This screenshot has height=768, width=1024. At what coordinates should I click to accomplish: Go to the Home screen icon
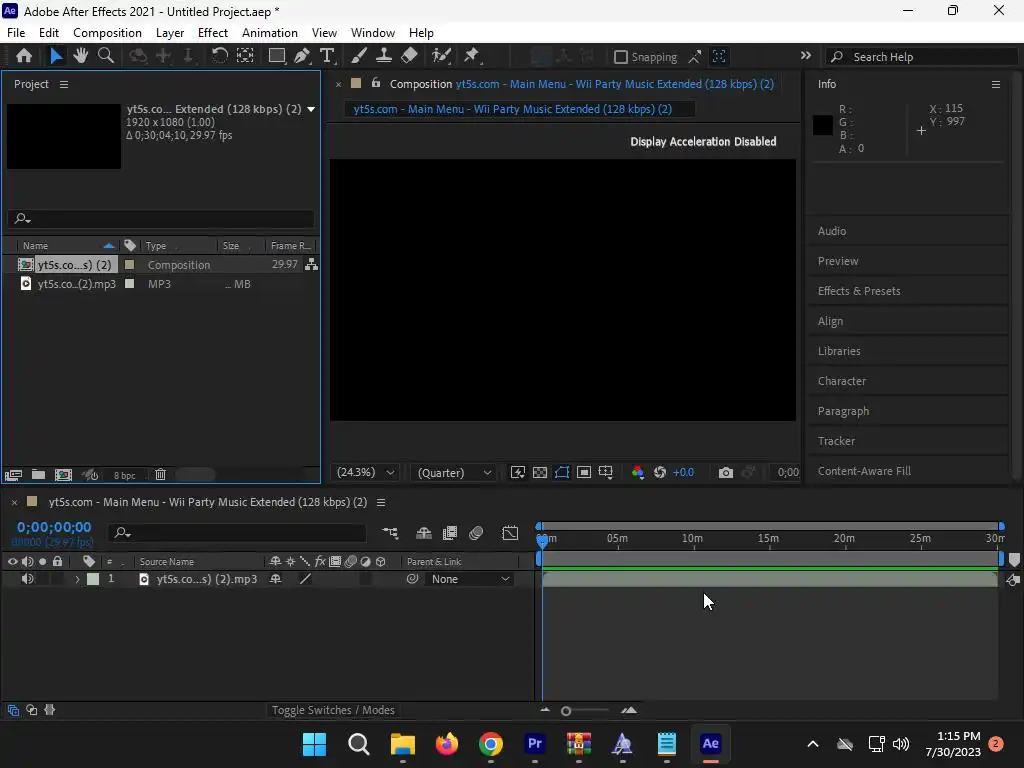[24, 56]
